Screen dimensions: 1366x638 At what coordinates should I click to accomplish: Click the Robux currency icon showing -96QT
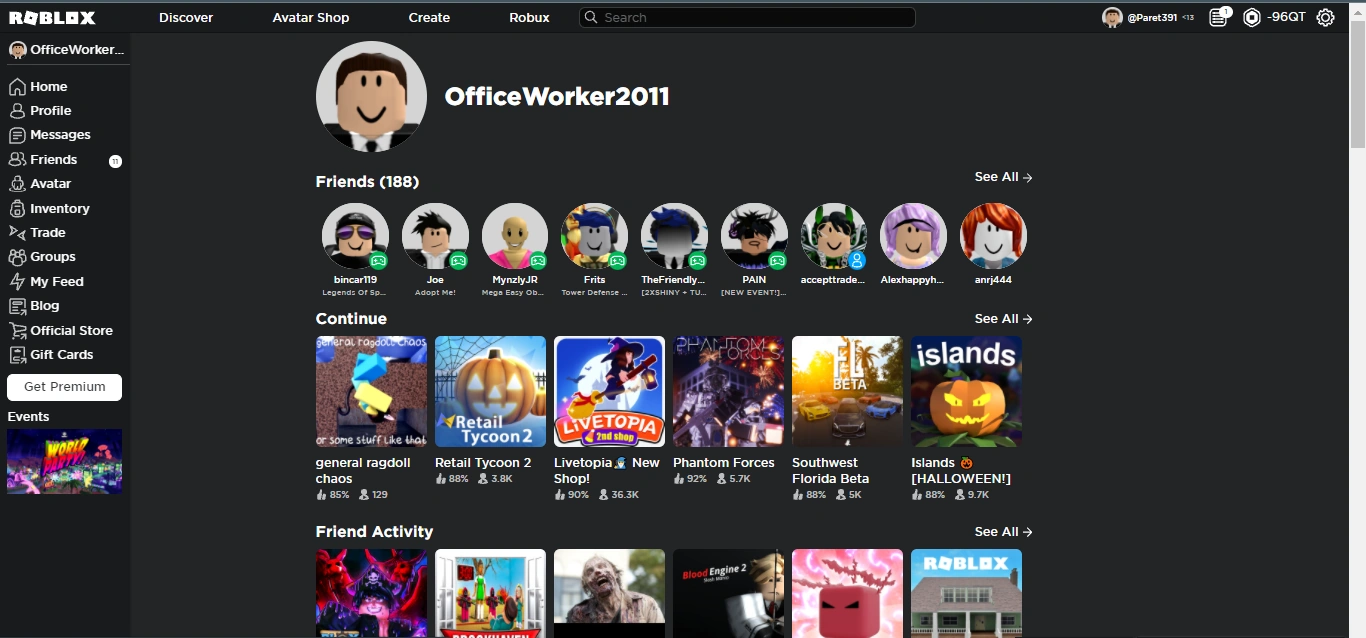click(1252, 17)
